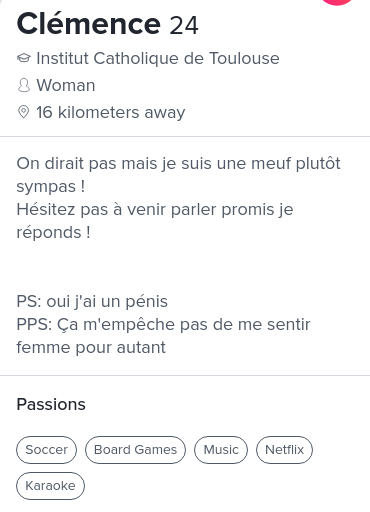Click the location pin distance icon
Screen dimensions: 370x512
23,112
